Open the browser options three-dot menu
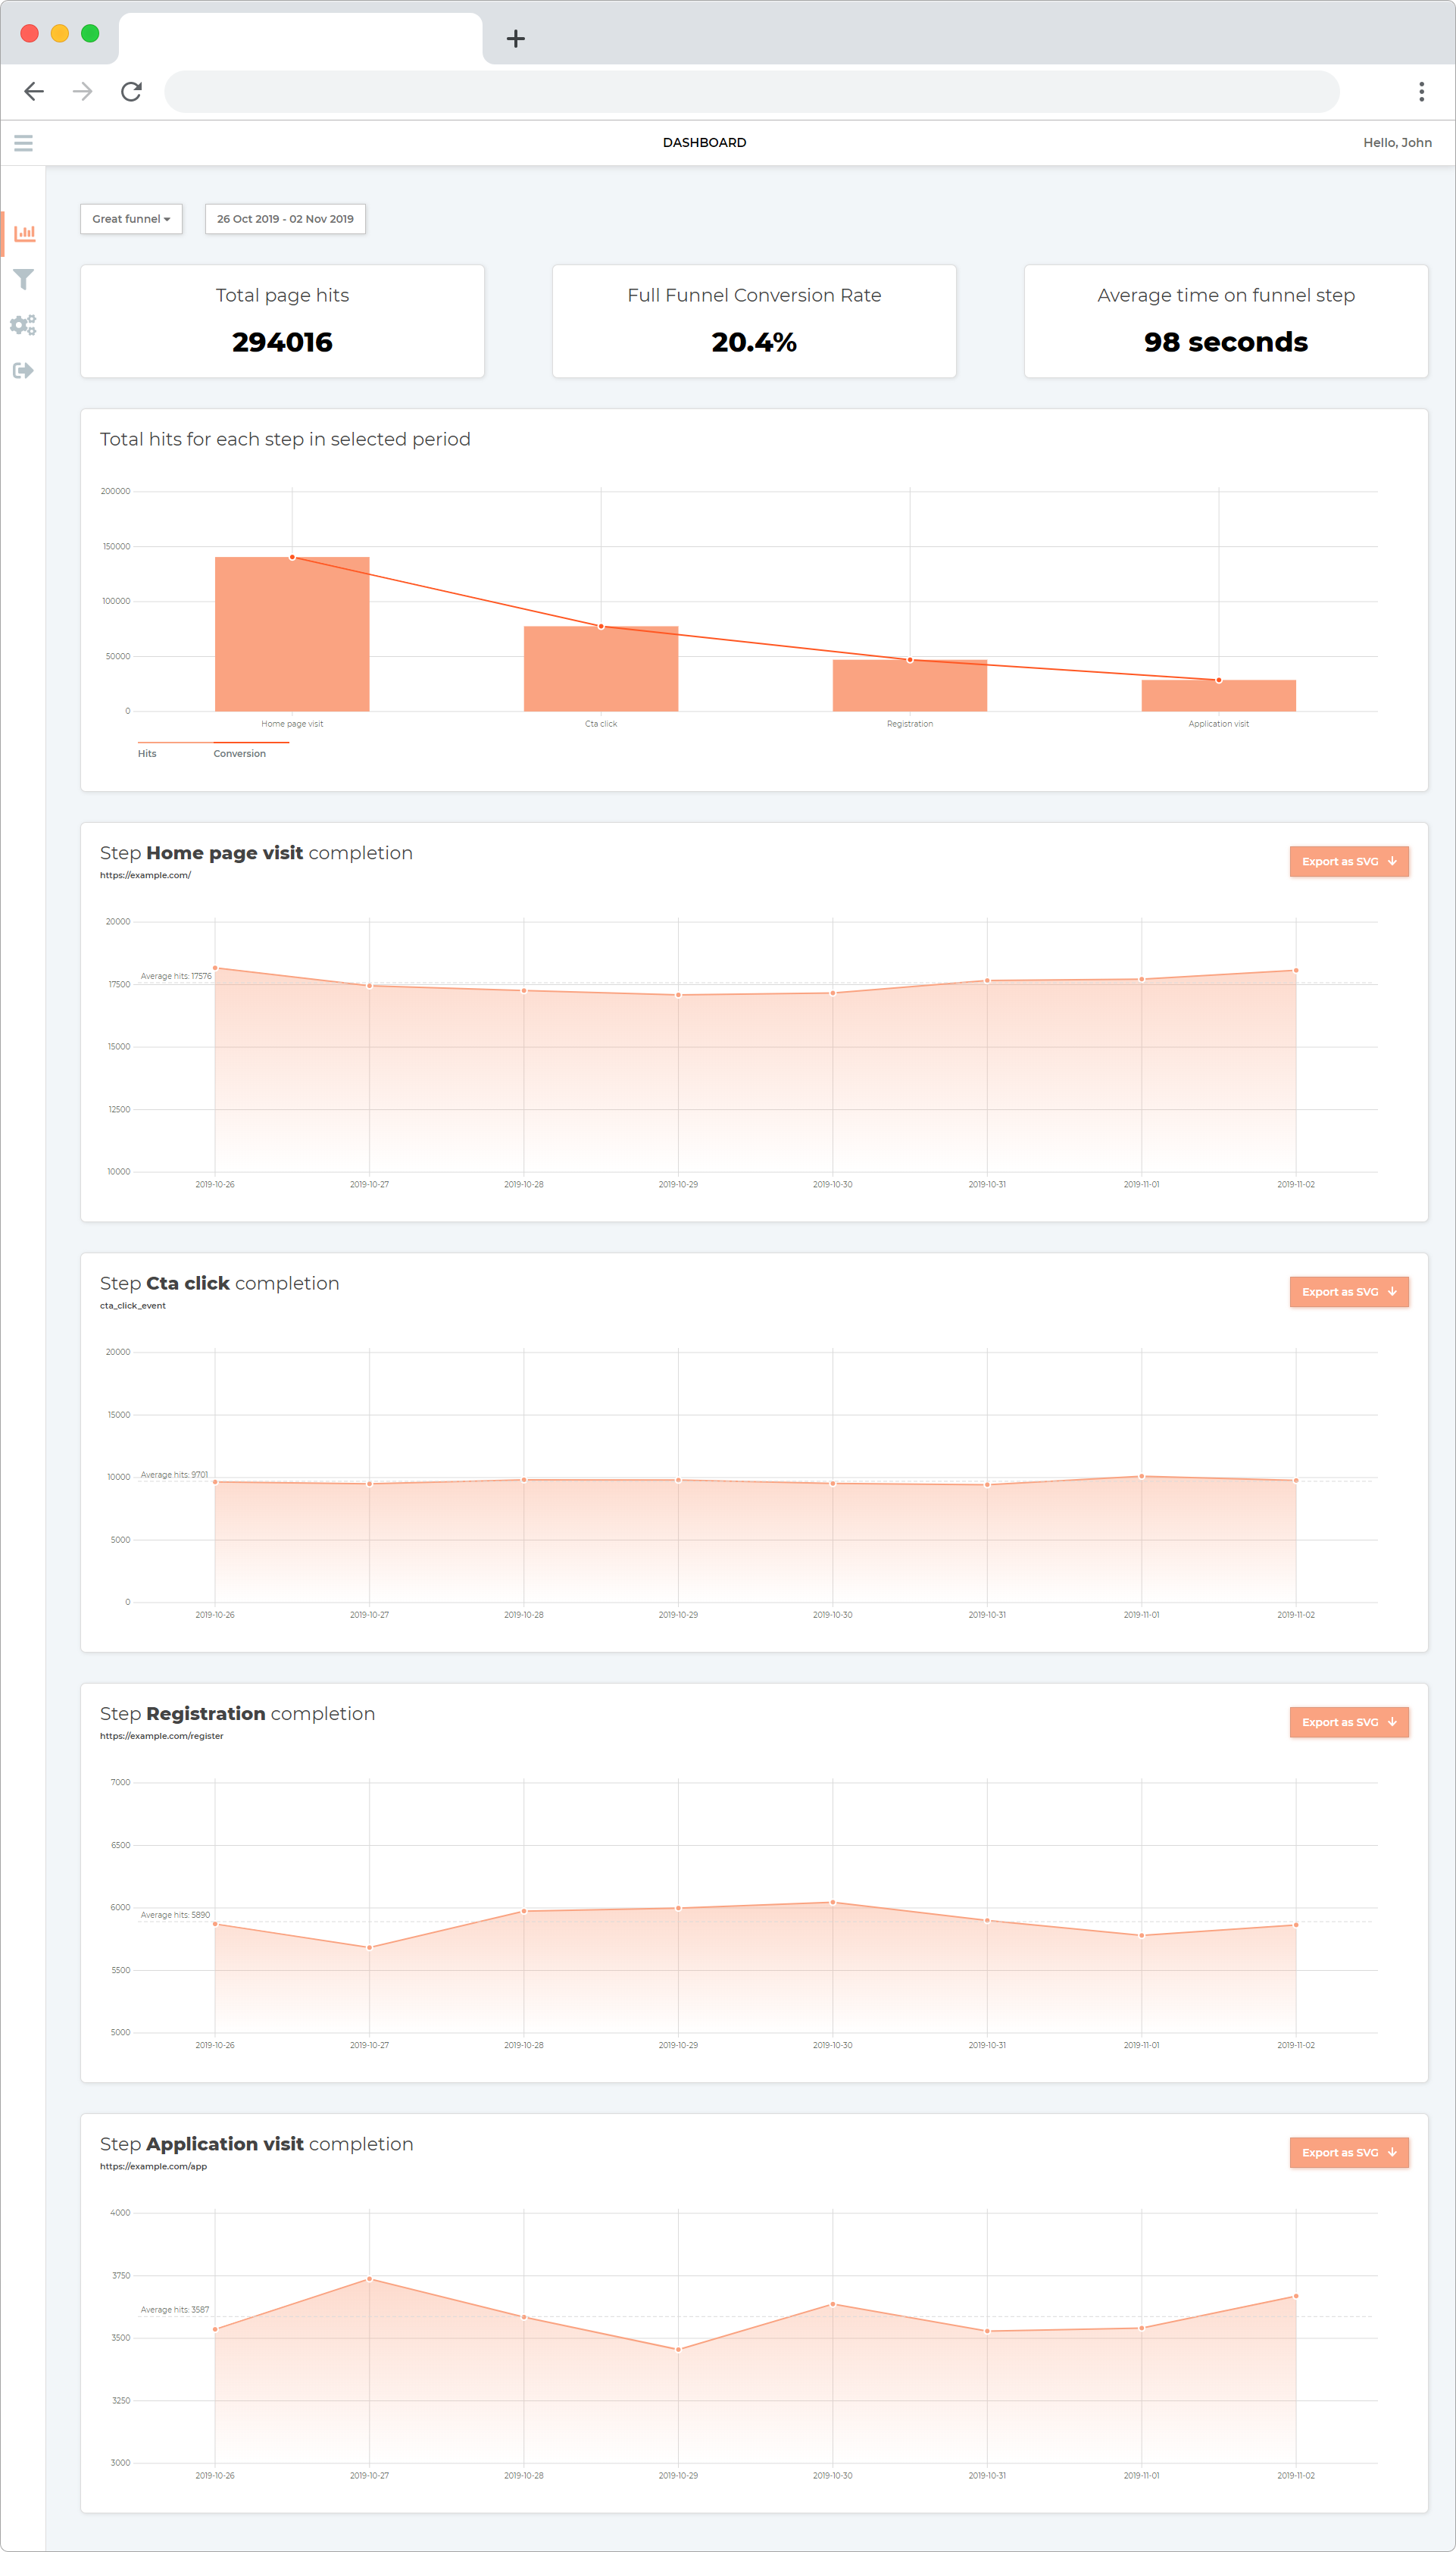 1421,91
